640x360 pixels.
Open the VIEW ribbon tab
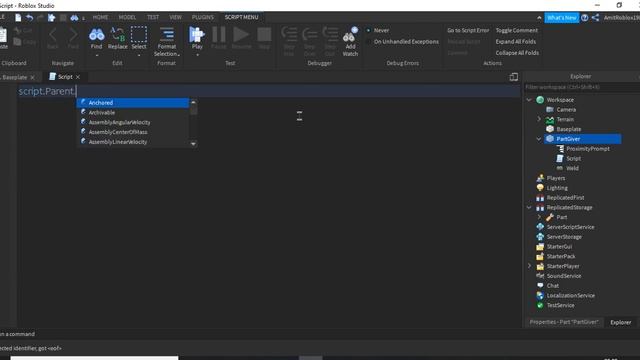coord(176,17)
